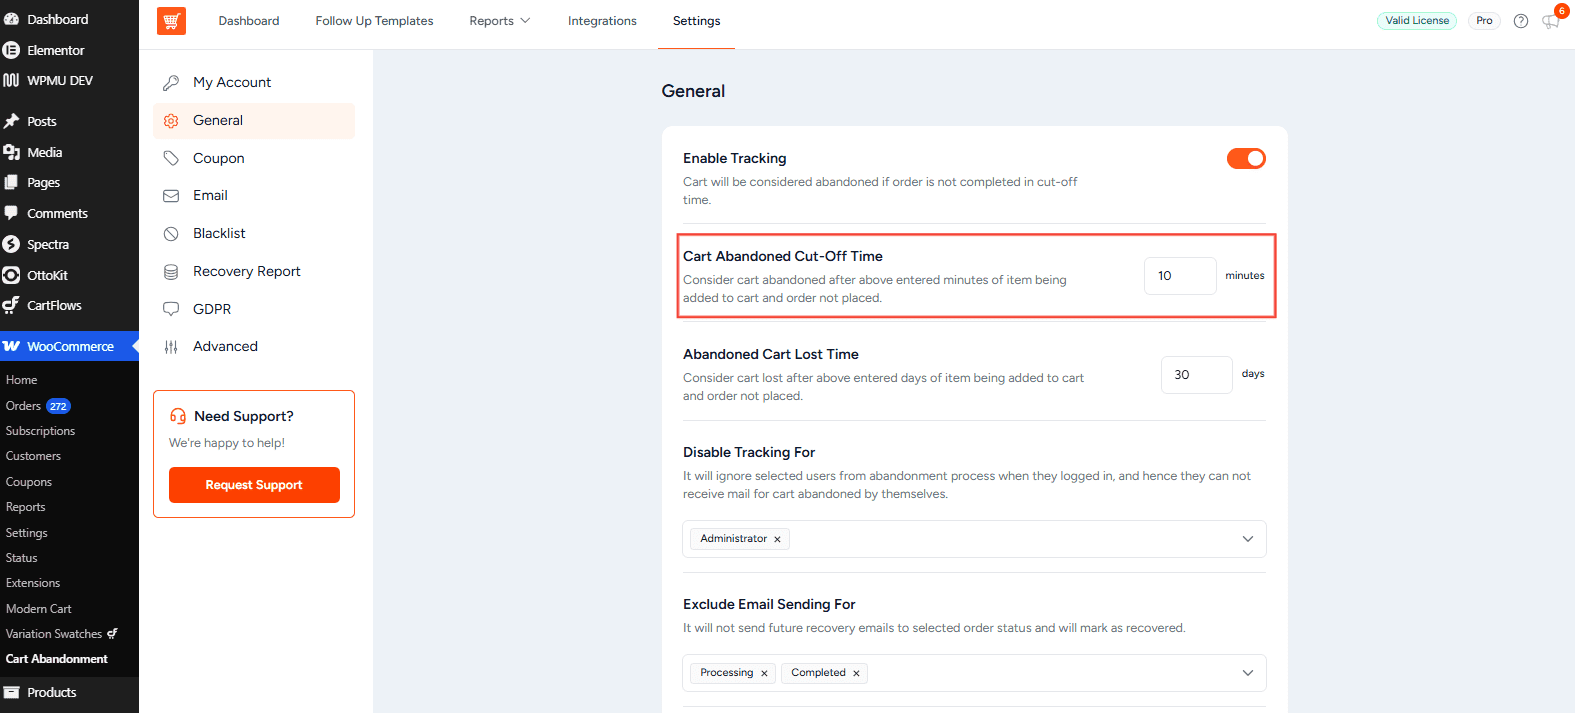Click the headset icon in Need Support
This screenshot has height=713, width=1575.
tap(178, 416)
